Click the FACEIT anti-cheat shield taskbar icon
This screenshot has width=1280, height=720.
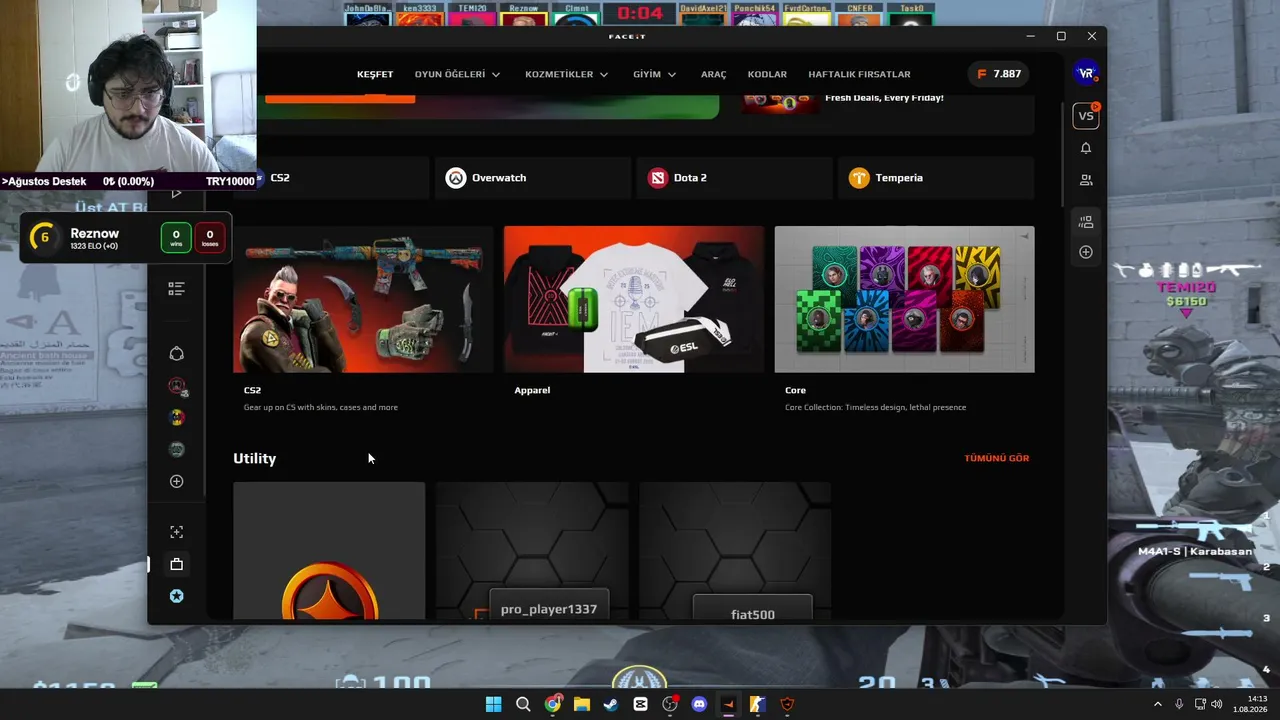[x=787, y=704]
